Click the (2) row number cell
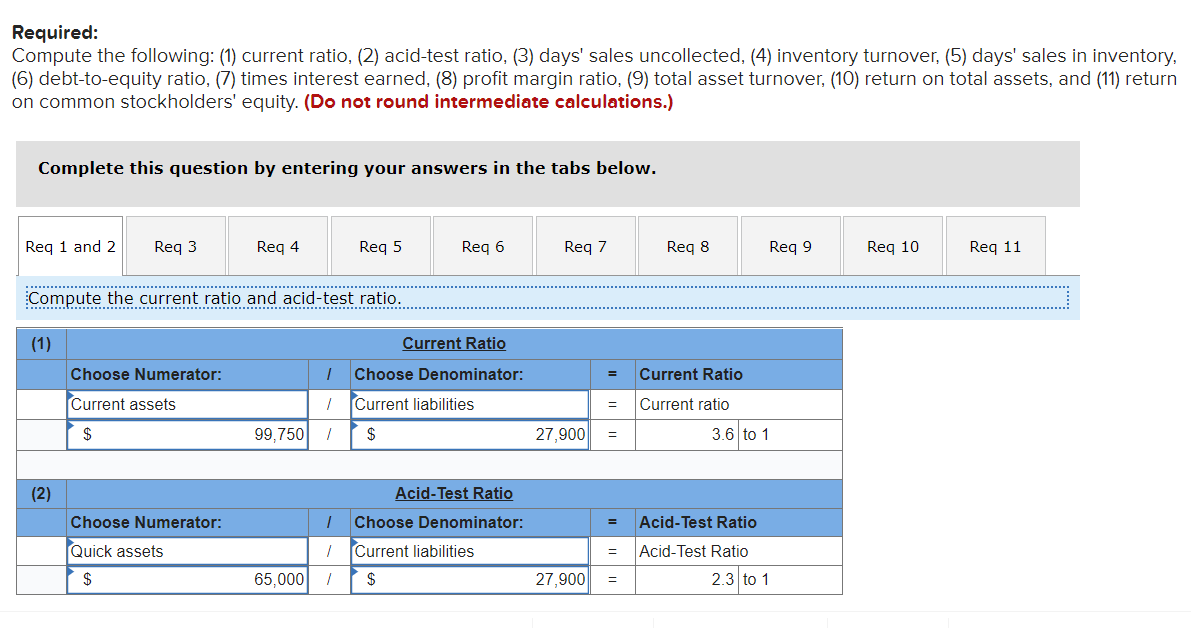This screenshot has height=628, width=1191. [x=41, y=494]
